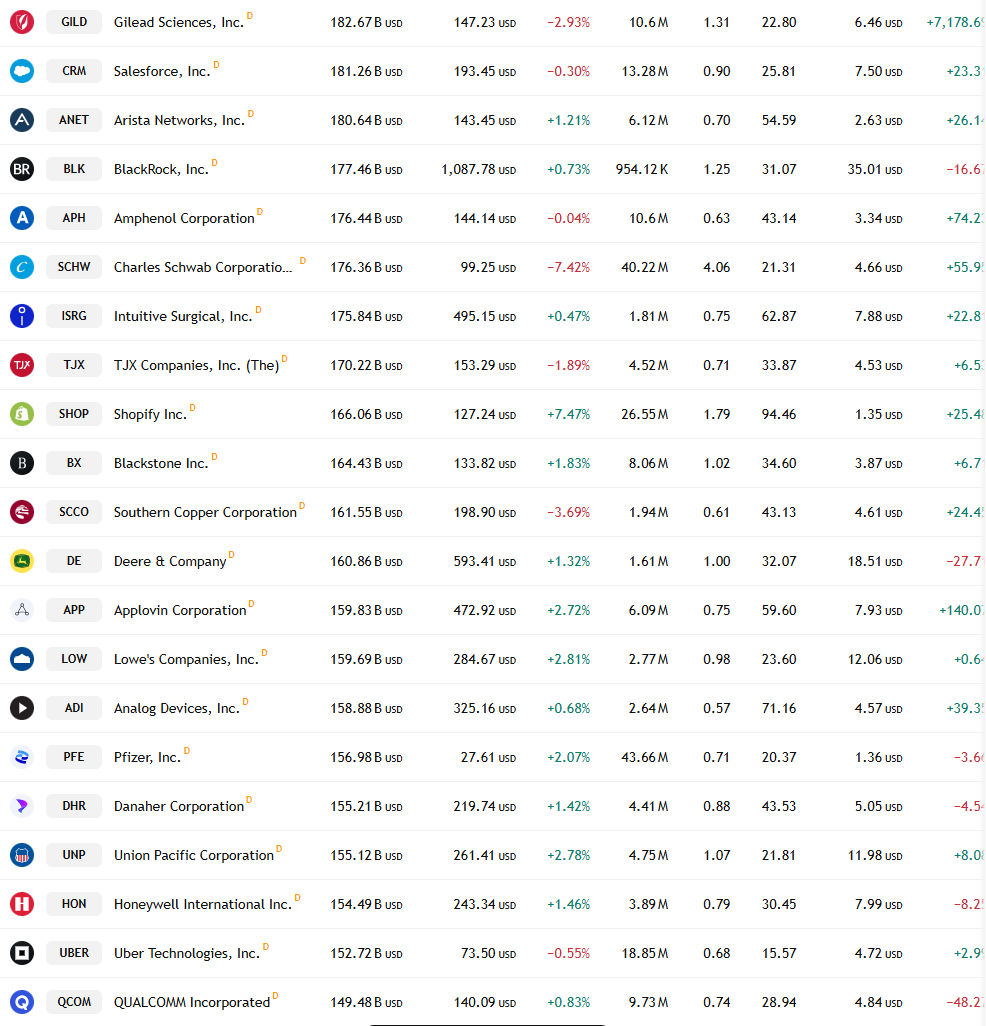Click the Arista Networks logo icon
986x1026 pixels.
22,120
